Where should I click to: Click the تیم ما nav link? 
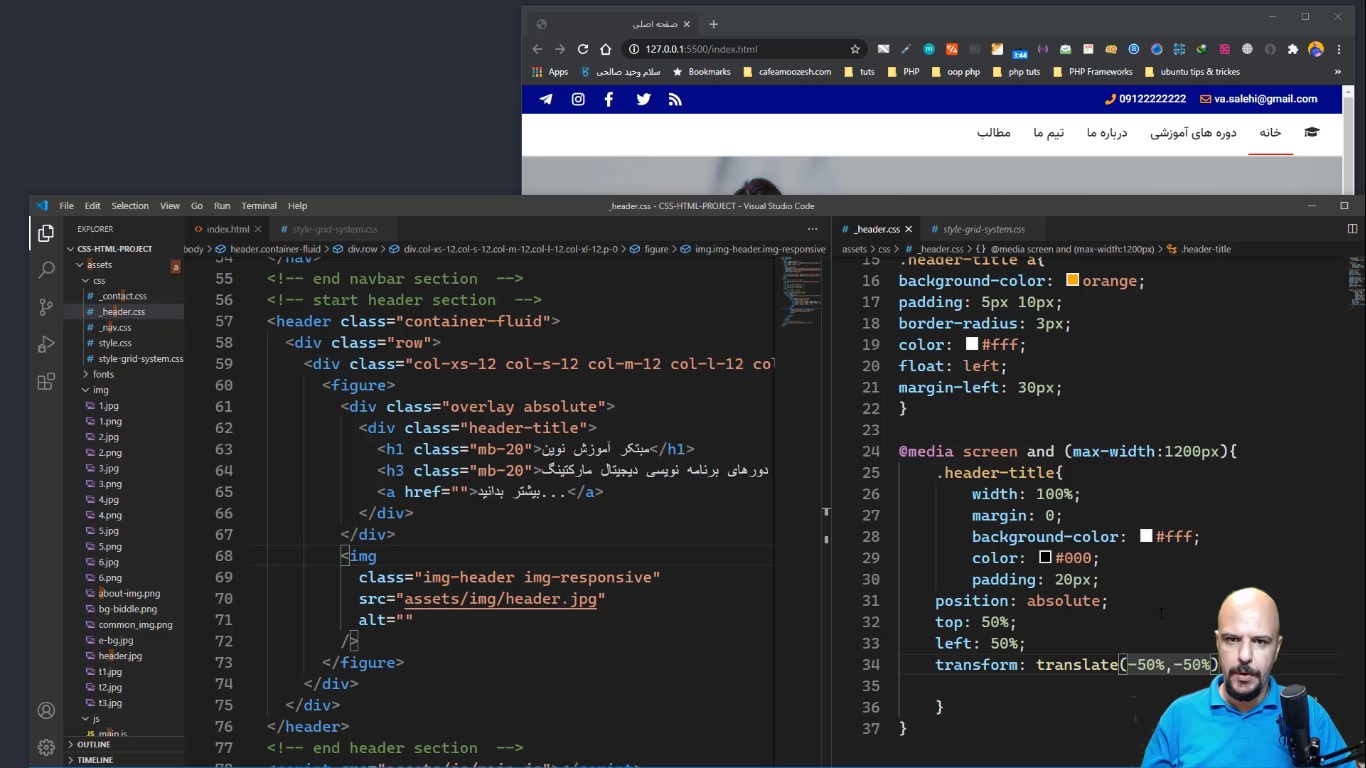[1049, 133]
